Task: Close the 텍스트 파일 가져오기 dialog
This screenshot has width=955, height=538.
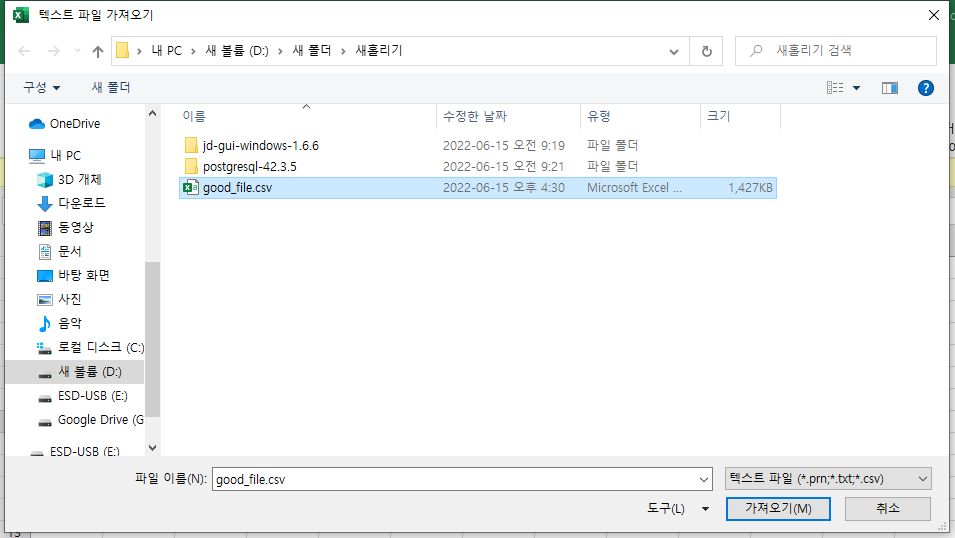Action: [934, 15]
